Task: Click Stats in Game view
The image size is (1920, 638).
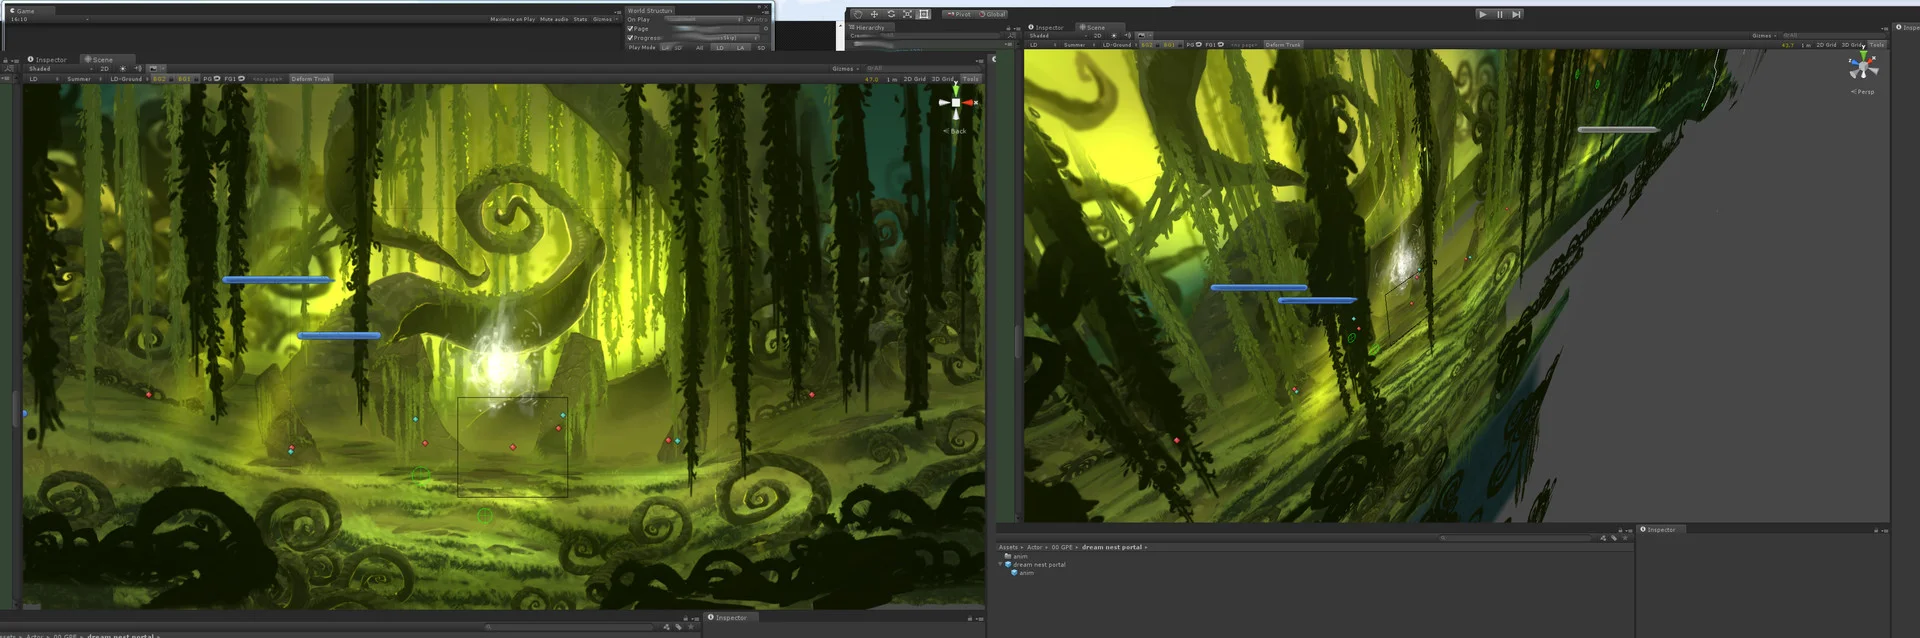Action: point(580,19)
